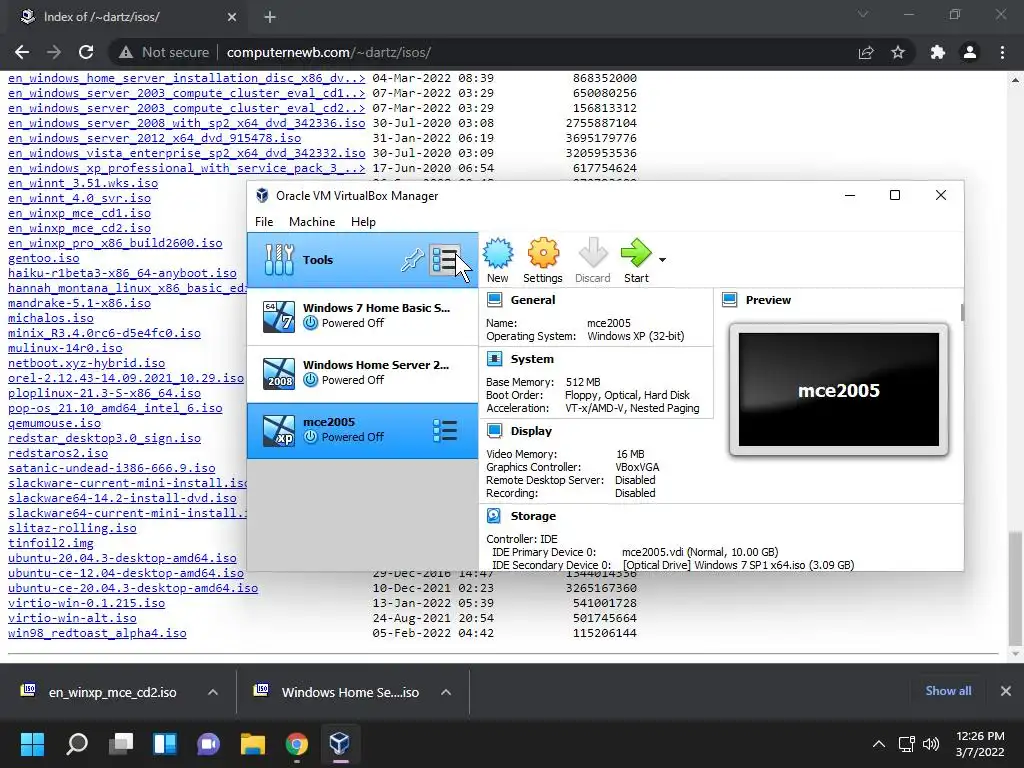The width and height of the screenshot is (1024, 768).
Task: Click the mce2005.vdi hard disk entry
Action: click(700, 552)
